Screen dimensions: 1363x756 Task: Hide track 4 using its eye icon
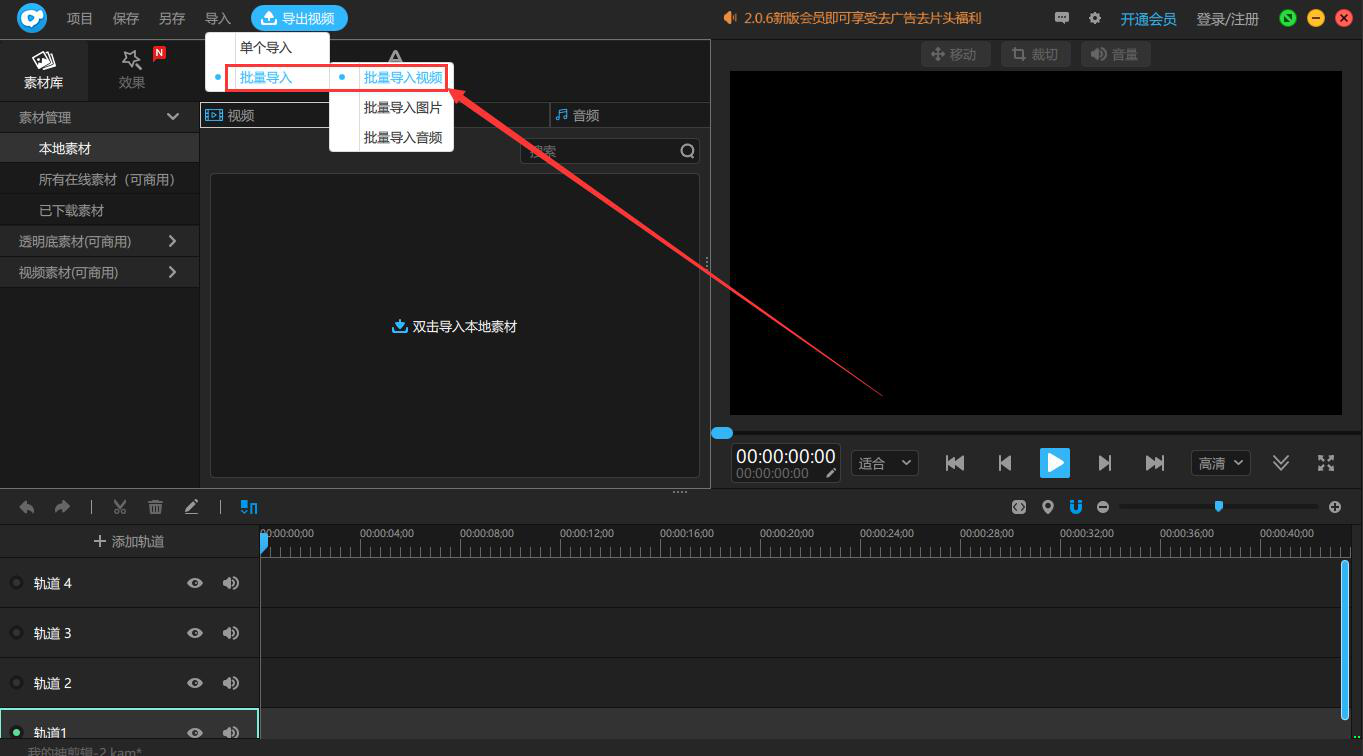click(195, 583)
